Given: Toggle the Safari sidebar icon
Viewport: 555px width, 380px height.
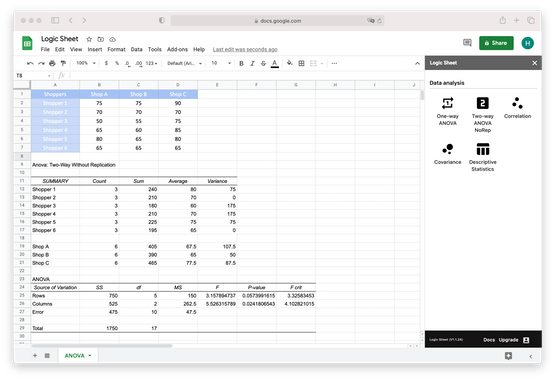Looking at the screenshot, I should point(55,21).
